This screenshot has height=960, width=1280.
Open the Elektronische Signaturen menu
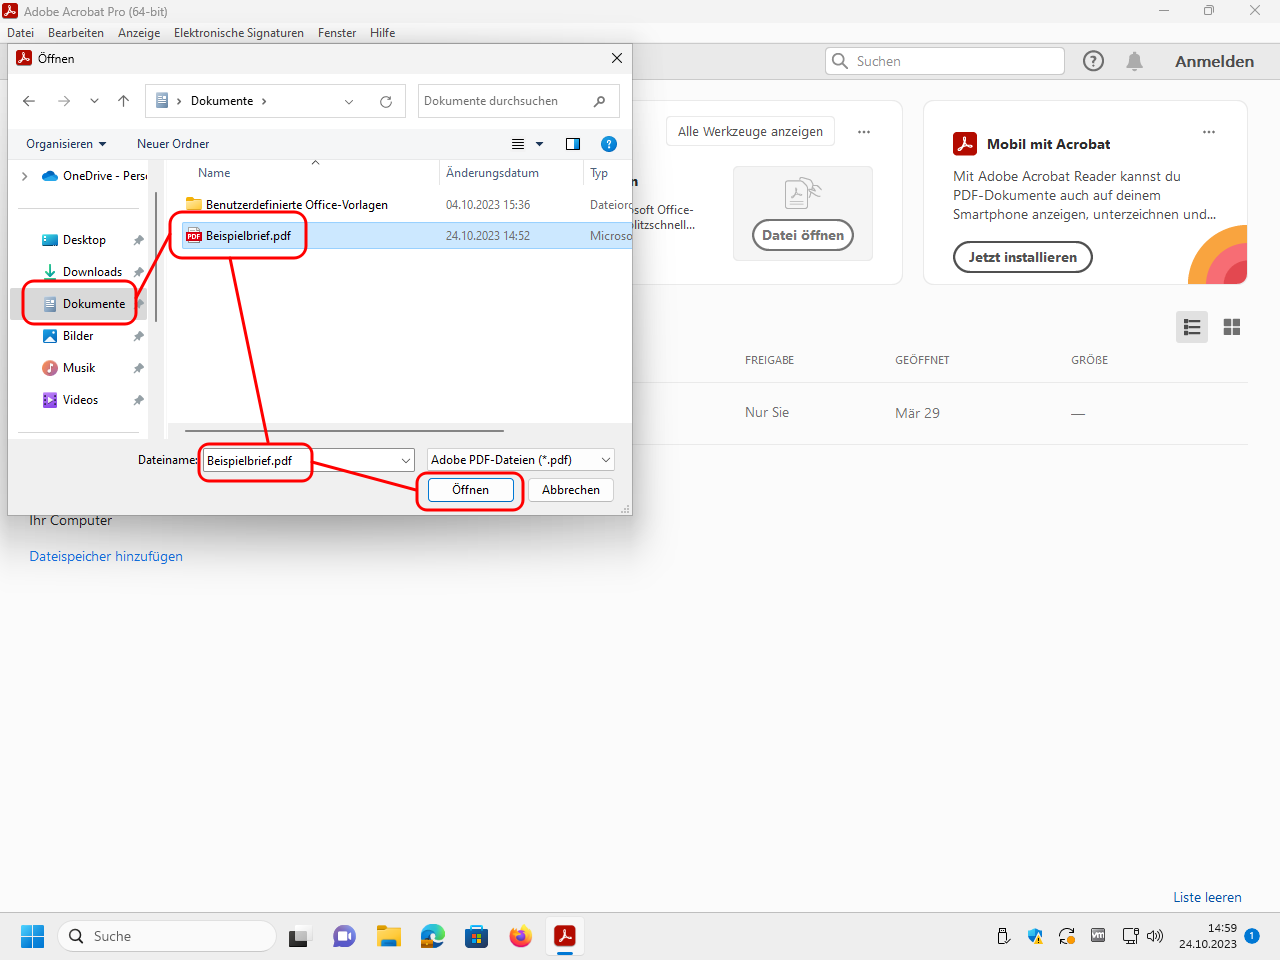pos(238,33)
